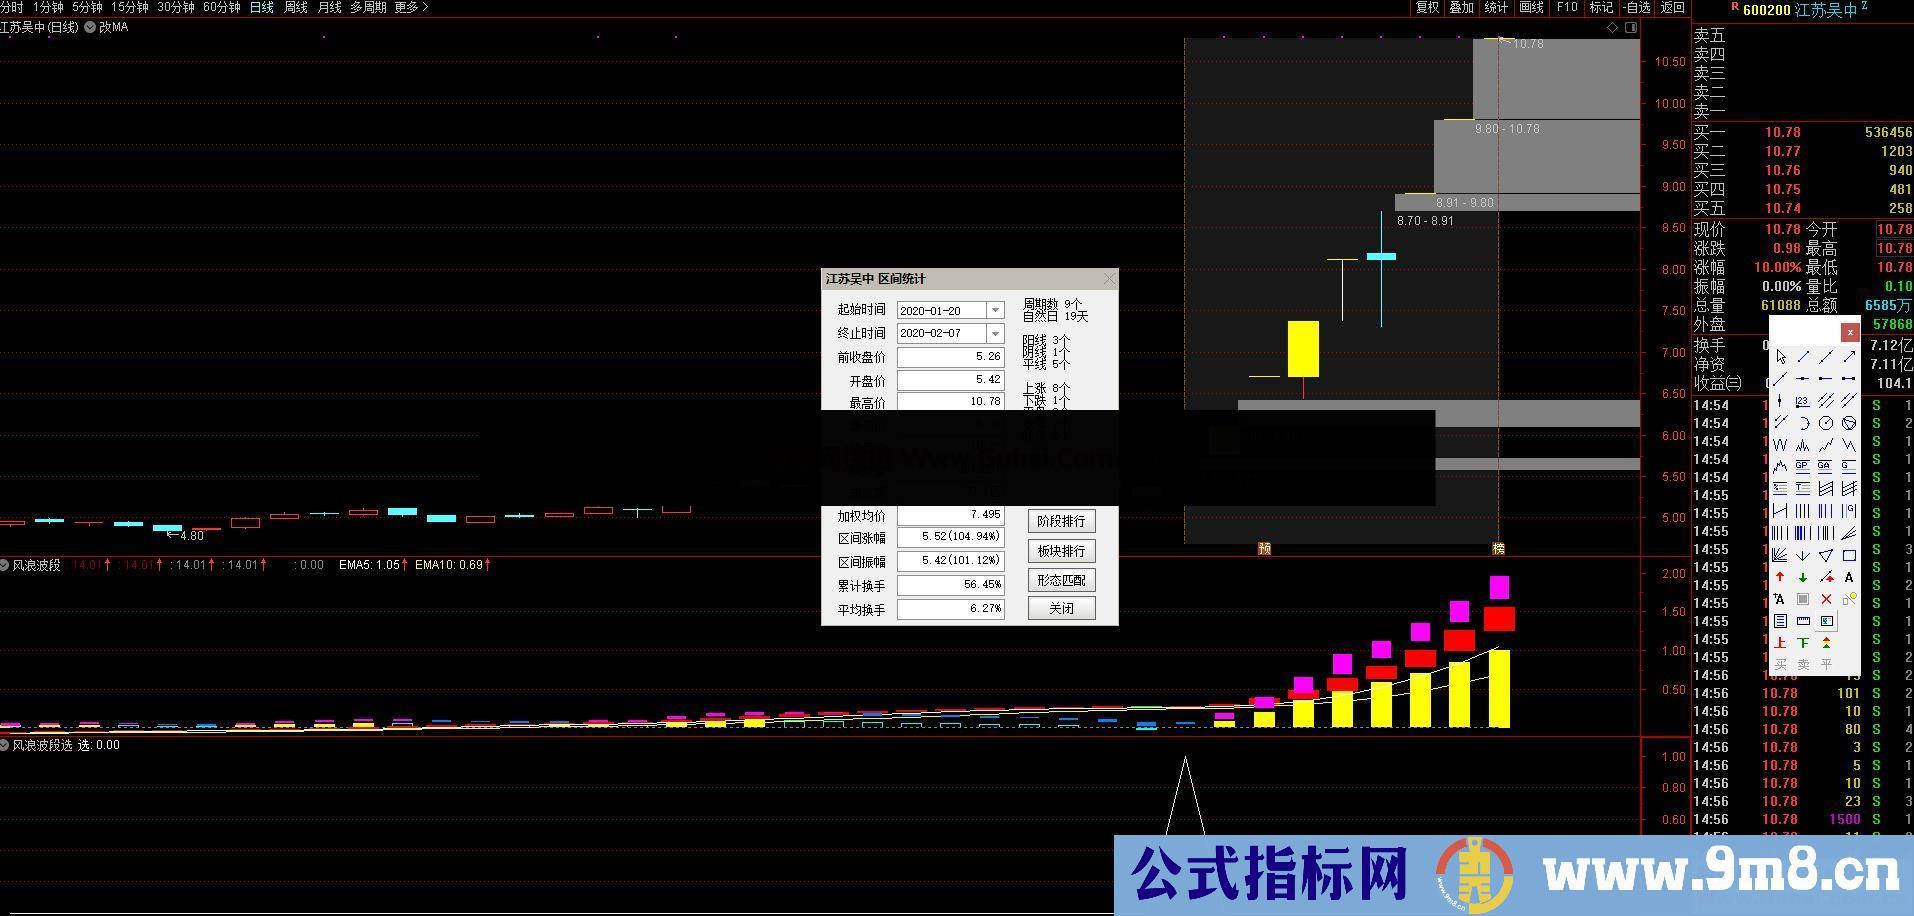Select the text annotation A tool
The width and height of the screenshot is (1914, 916).
tap(1849, 577)
